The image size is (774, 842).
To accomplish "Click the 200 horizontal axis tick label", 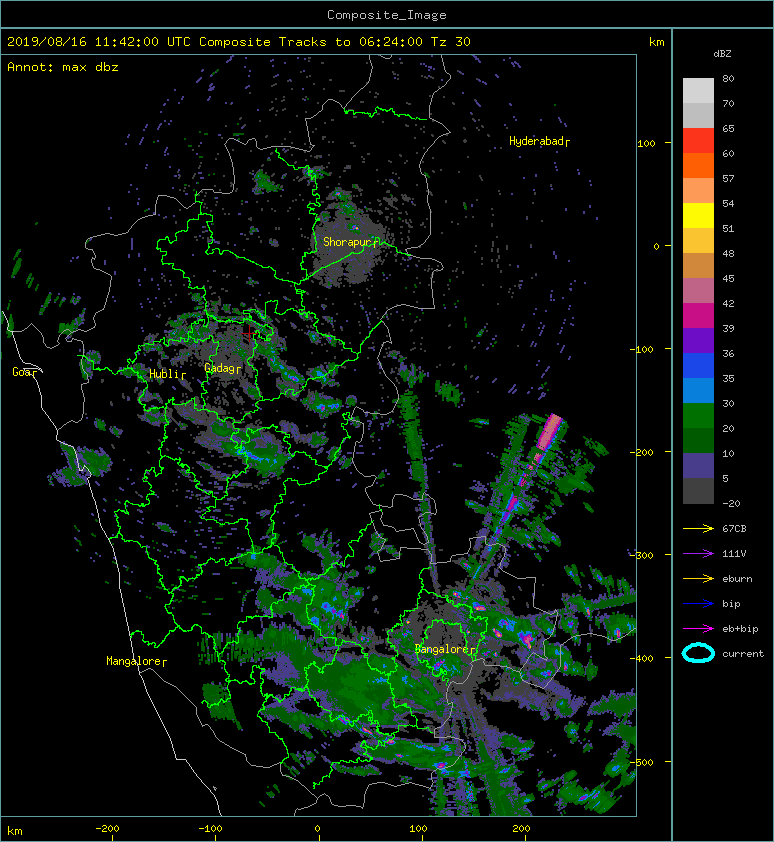I will pyautogui.click(x=520, y=829).
